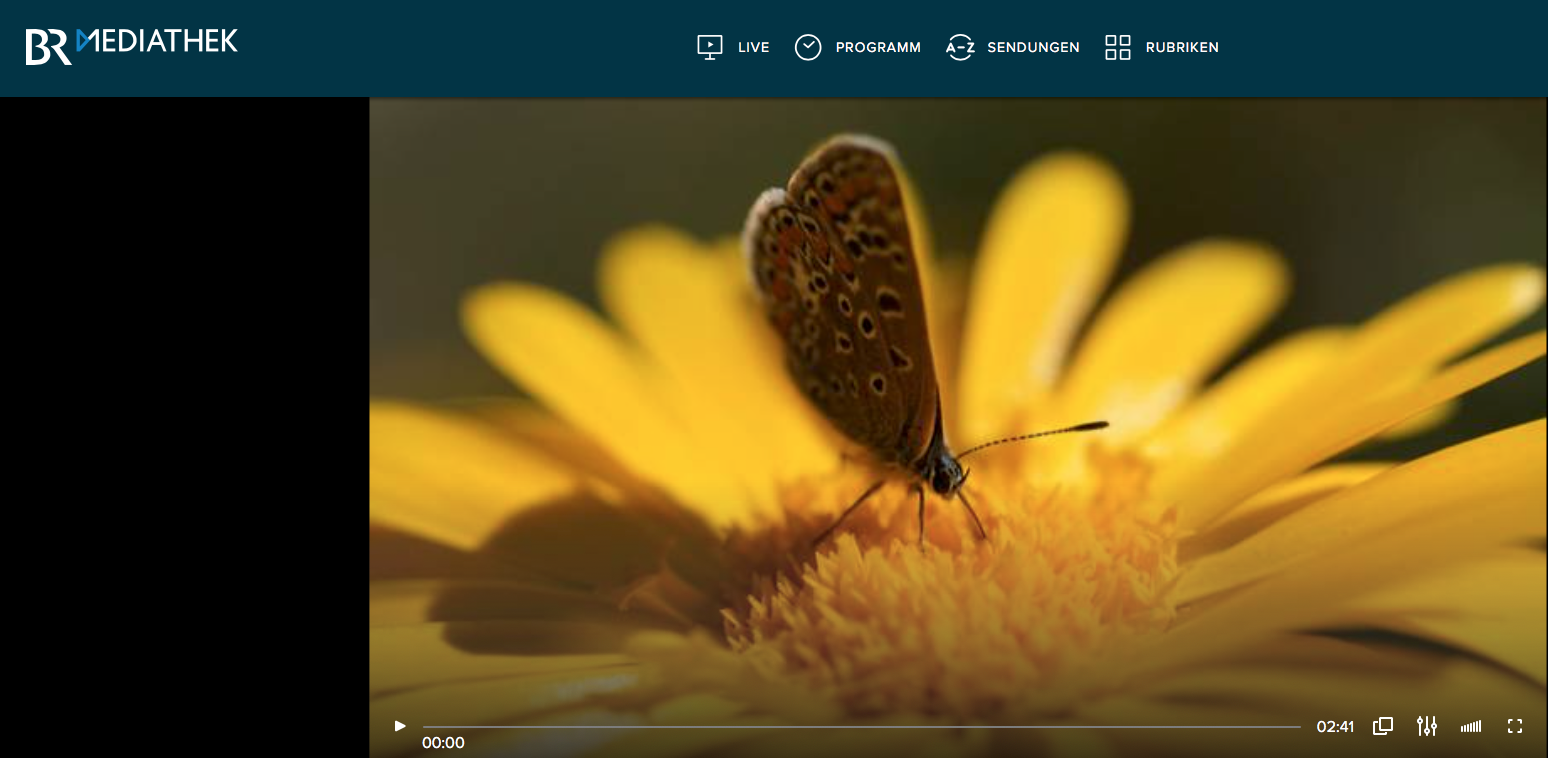Open the BR Mediathek home logo
Image resolution: width=1548 pixels, height=758 pixels.
pyautogui.click(x=132, y=46)
